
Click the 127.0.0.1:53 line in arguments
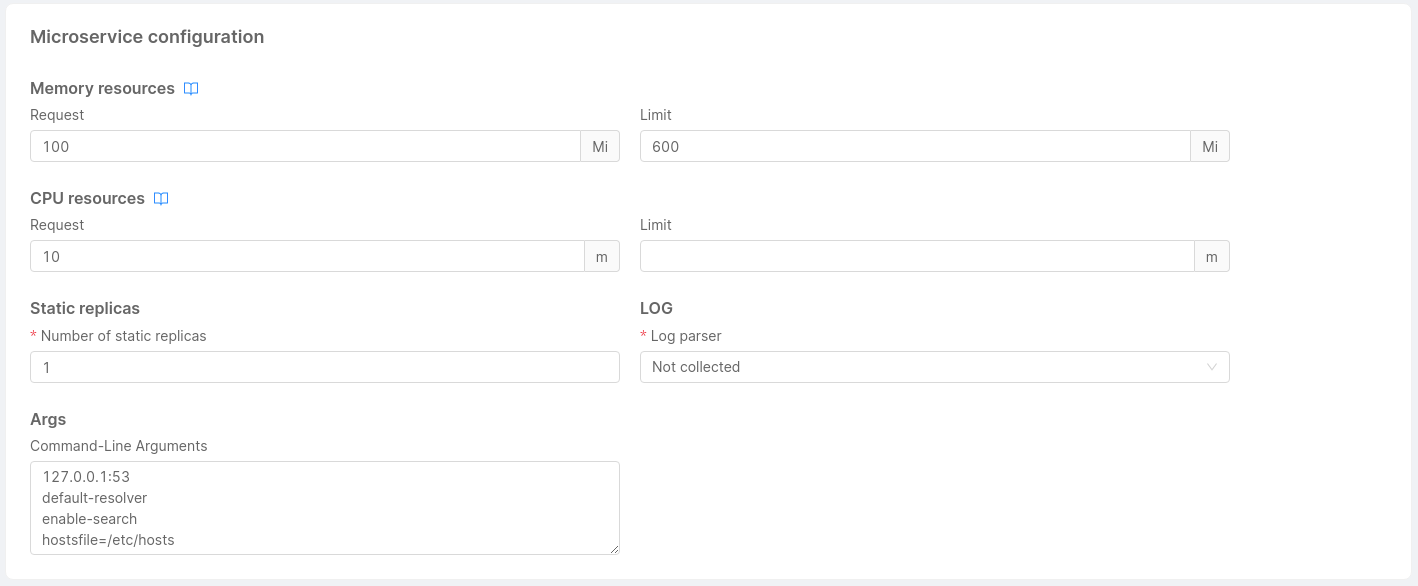tap(86, 477)
